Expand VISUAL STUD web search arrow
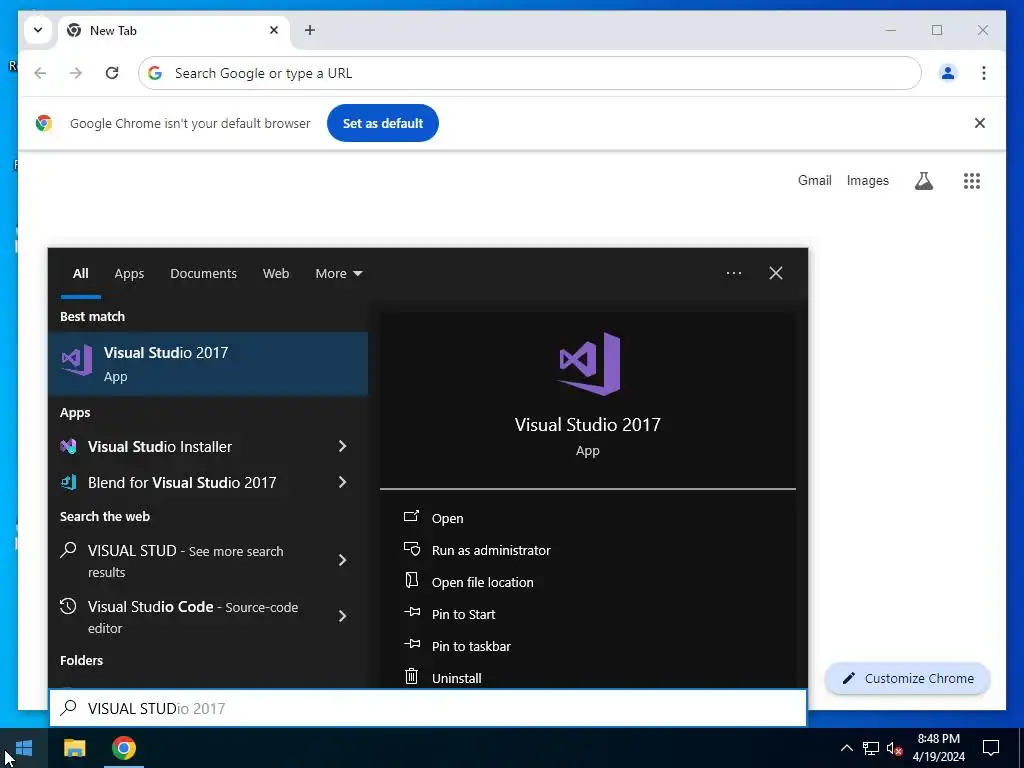Screen dimensions: 1024x768 tap(342, 560)
